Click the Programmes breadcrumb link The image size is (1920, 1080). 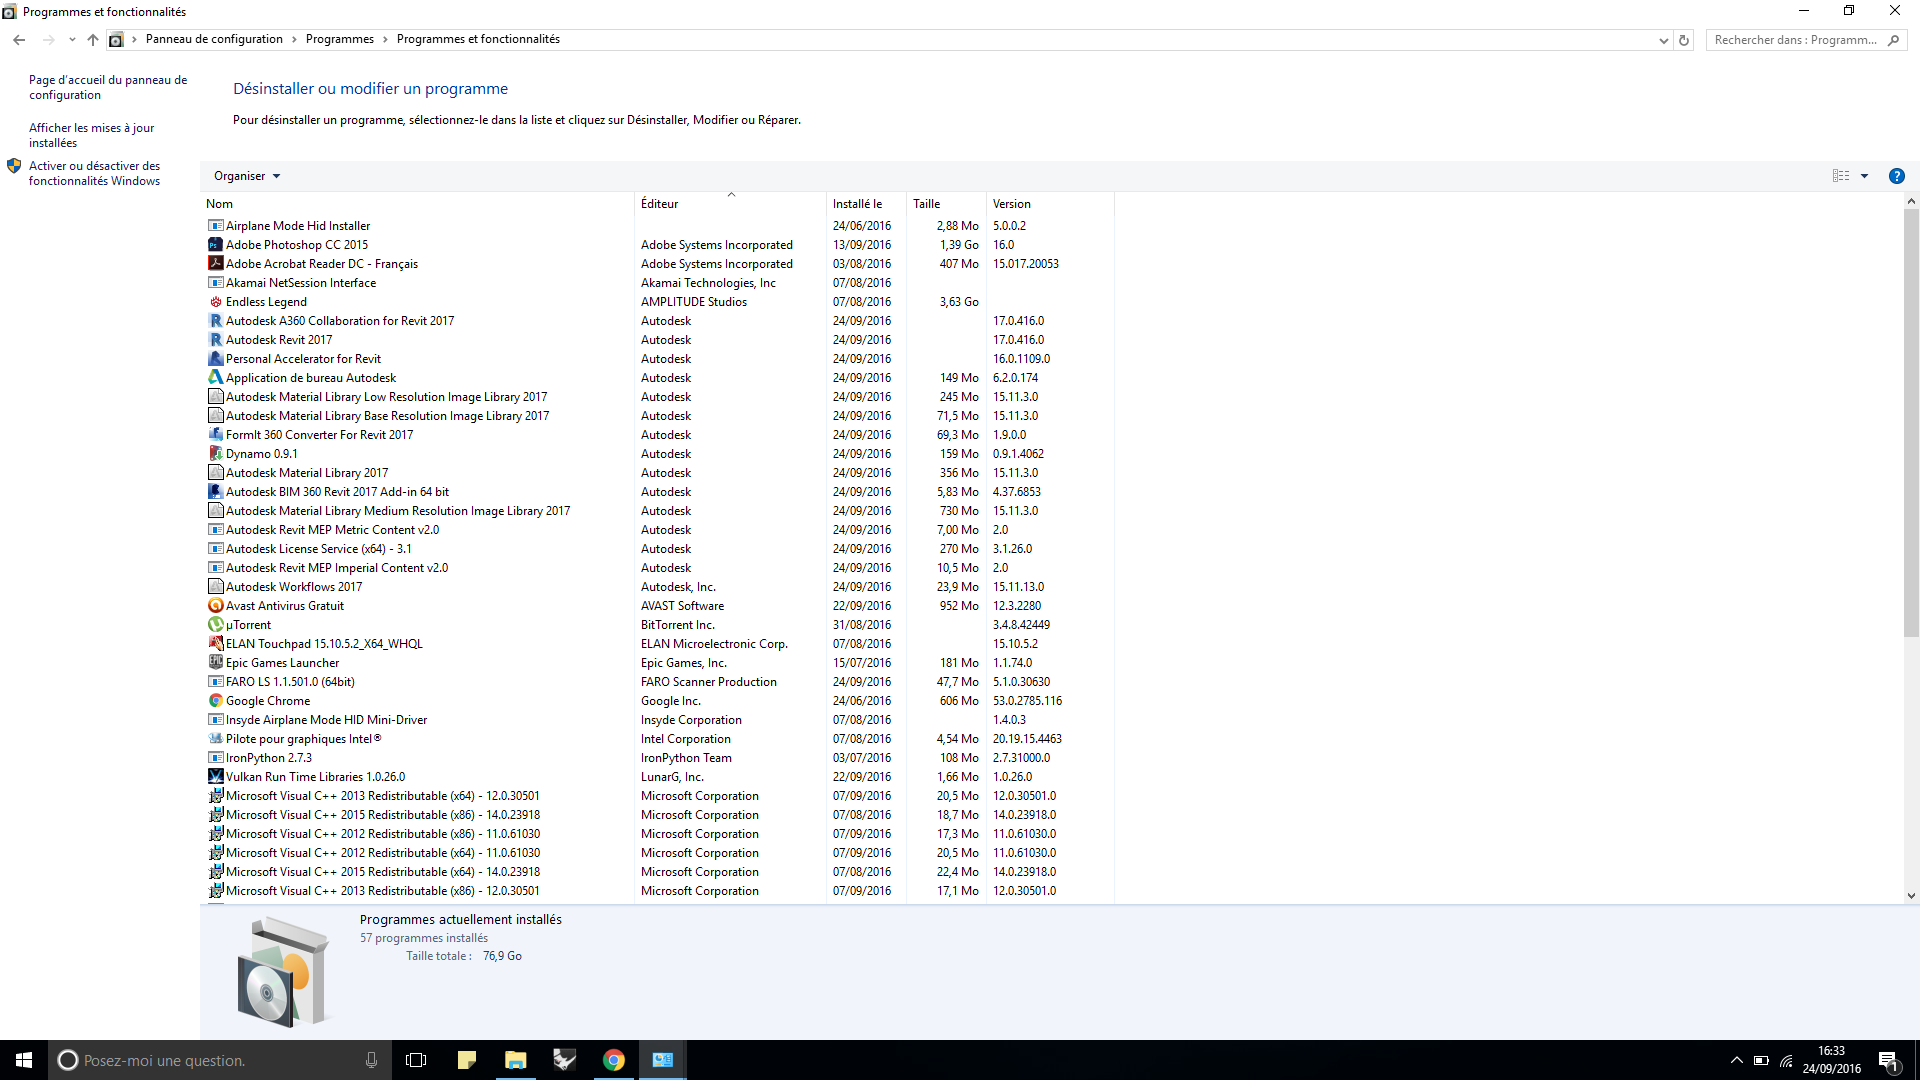[340, 40]
